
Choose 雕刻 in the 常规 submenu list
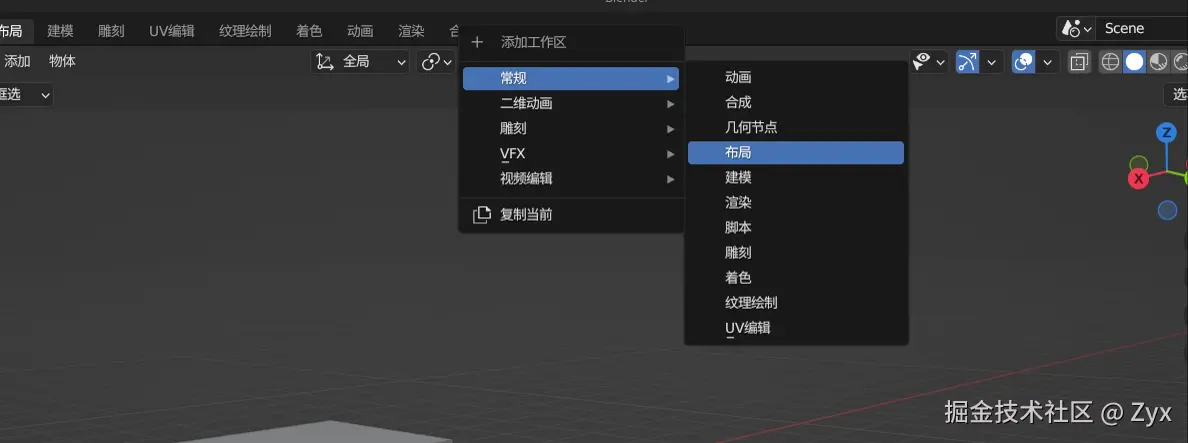[796, 252]
